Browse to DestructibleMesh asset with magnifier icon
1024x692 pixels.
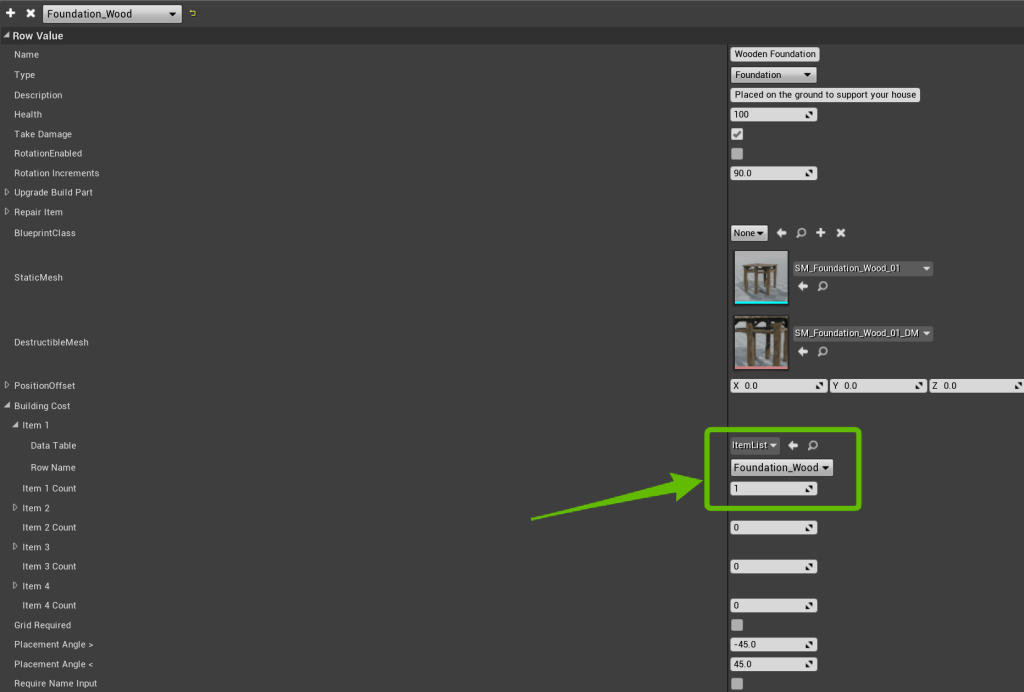click(x=823, y=351)
